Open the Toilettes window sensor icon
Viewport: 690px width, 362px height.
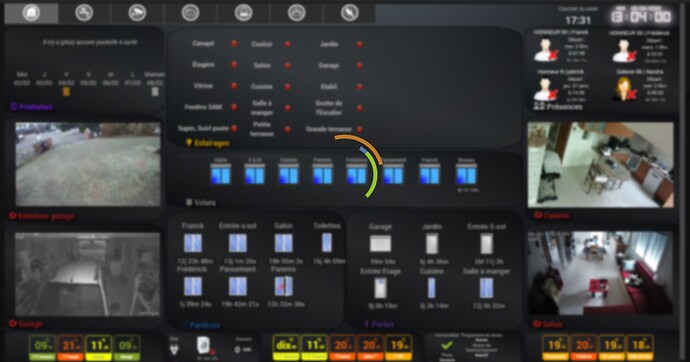[327, 243]
